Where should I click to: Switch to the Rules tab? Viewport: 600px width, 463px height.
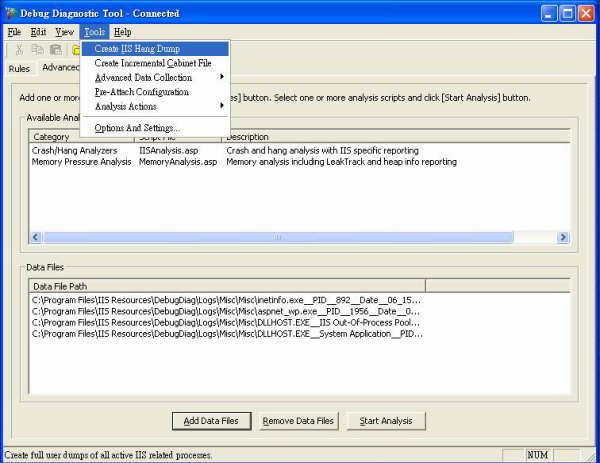coord(19,69)
